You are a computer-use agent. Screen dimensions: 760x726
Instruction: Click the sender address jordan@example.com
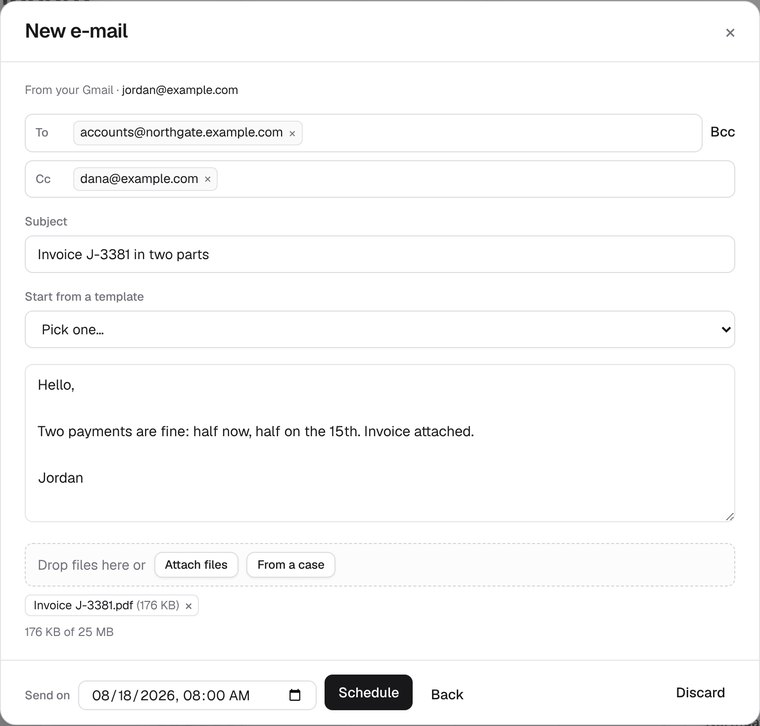pyautogui.click(x=180, y=90)
